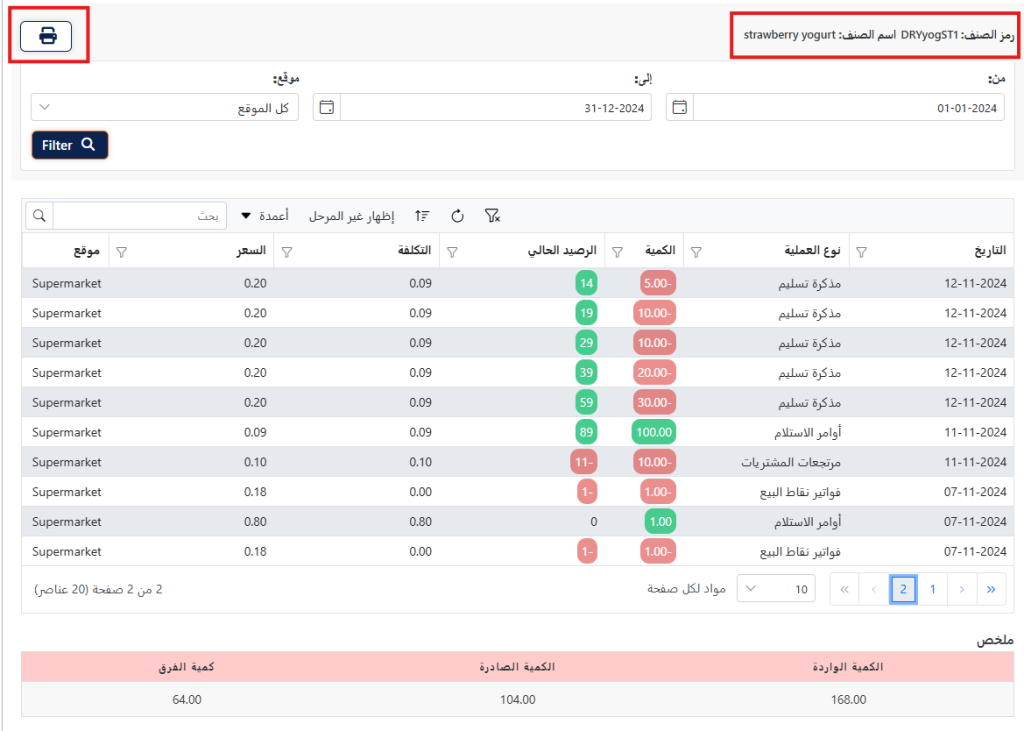Screen dimensions: 1024x731
Task: Click the refresh icon above the table
Action: coord(458,215)
